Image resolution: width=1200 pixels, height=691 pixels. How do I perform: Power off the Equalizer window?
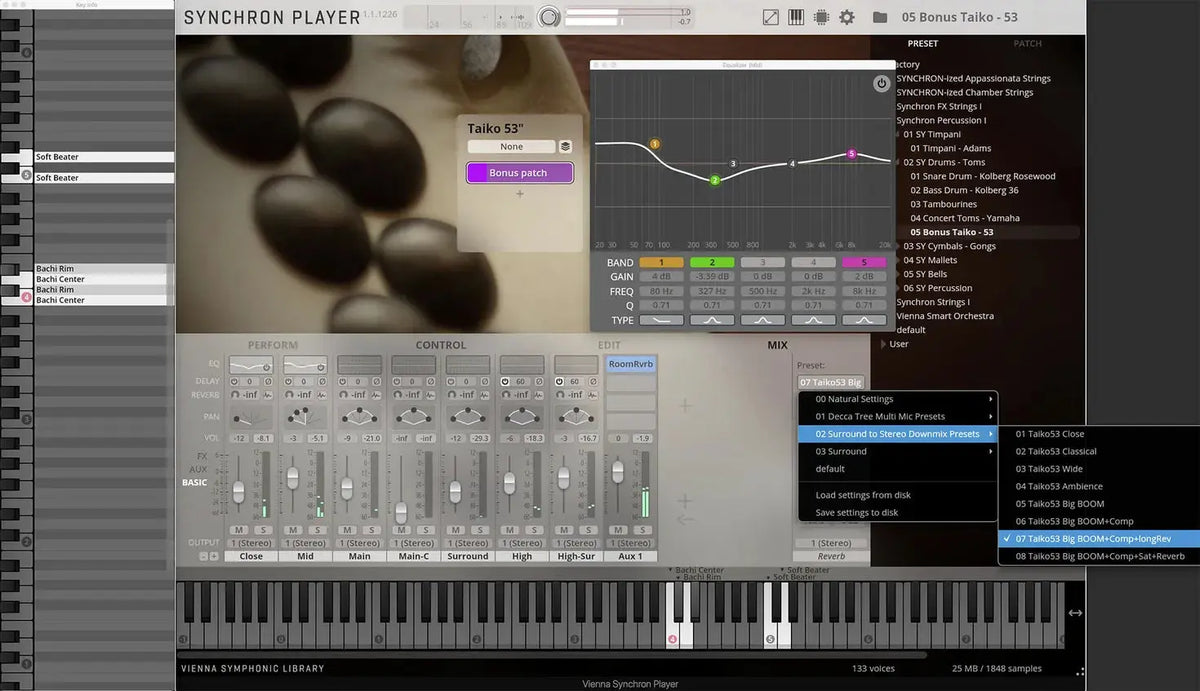click(882, 85)
